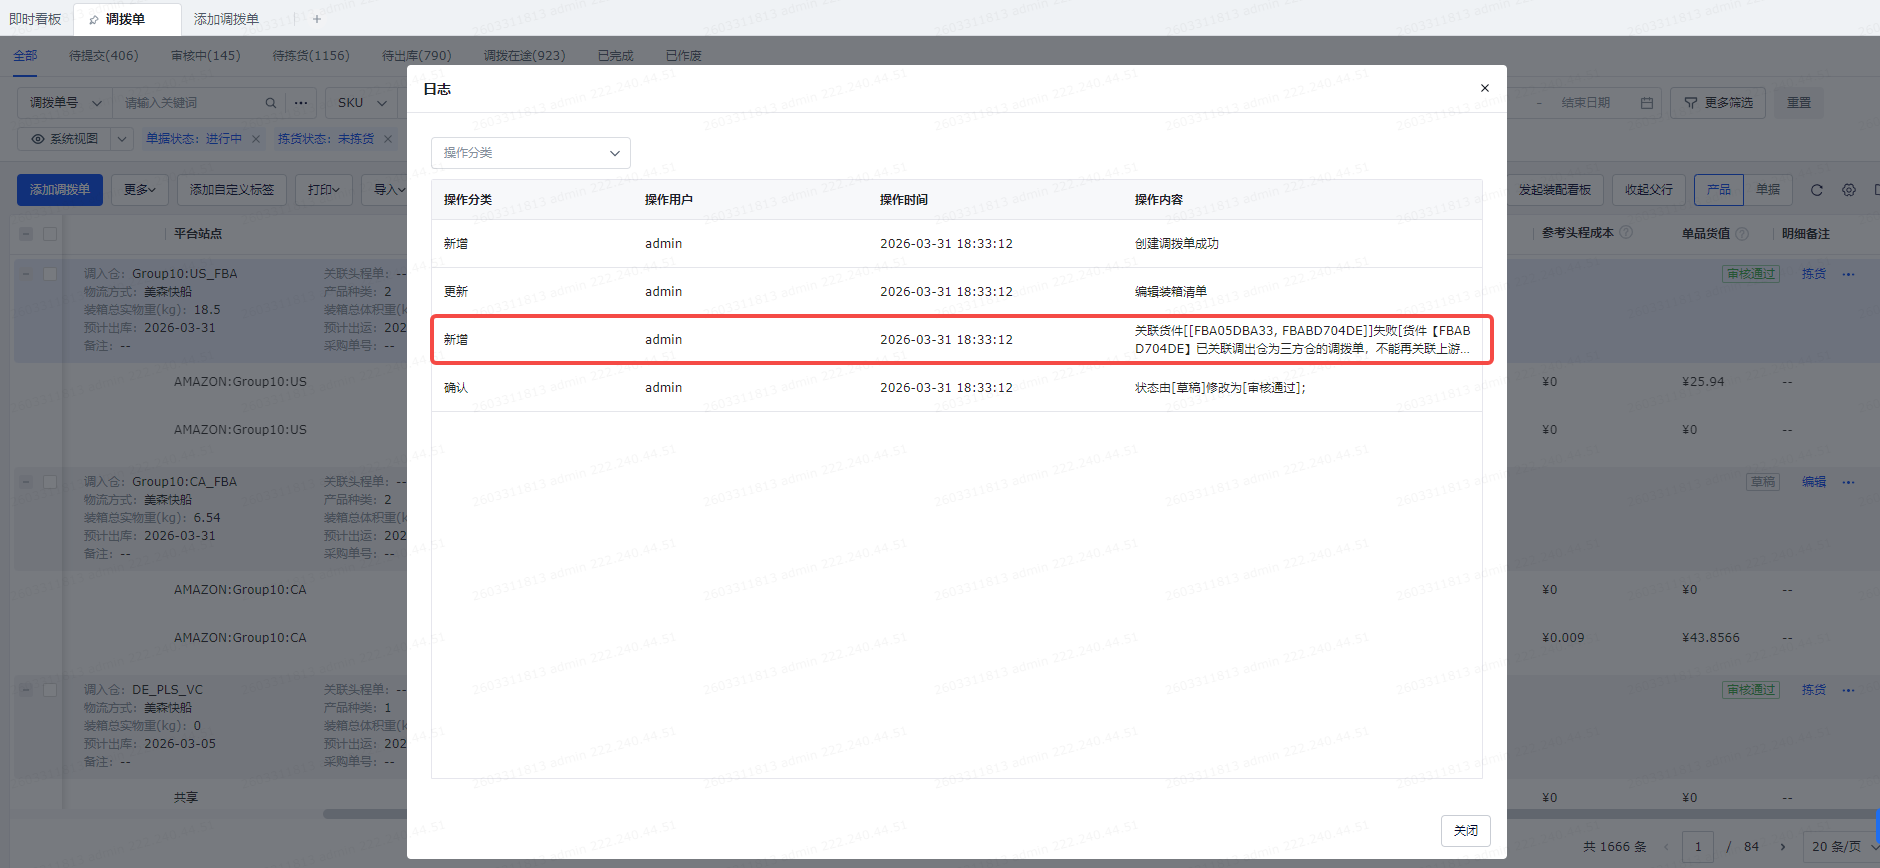
Task: Click the refresh icon above the table
Action: point(1817,190)
